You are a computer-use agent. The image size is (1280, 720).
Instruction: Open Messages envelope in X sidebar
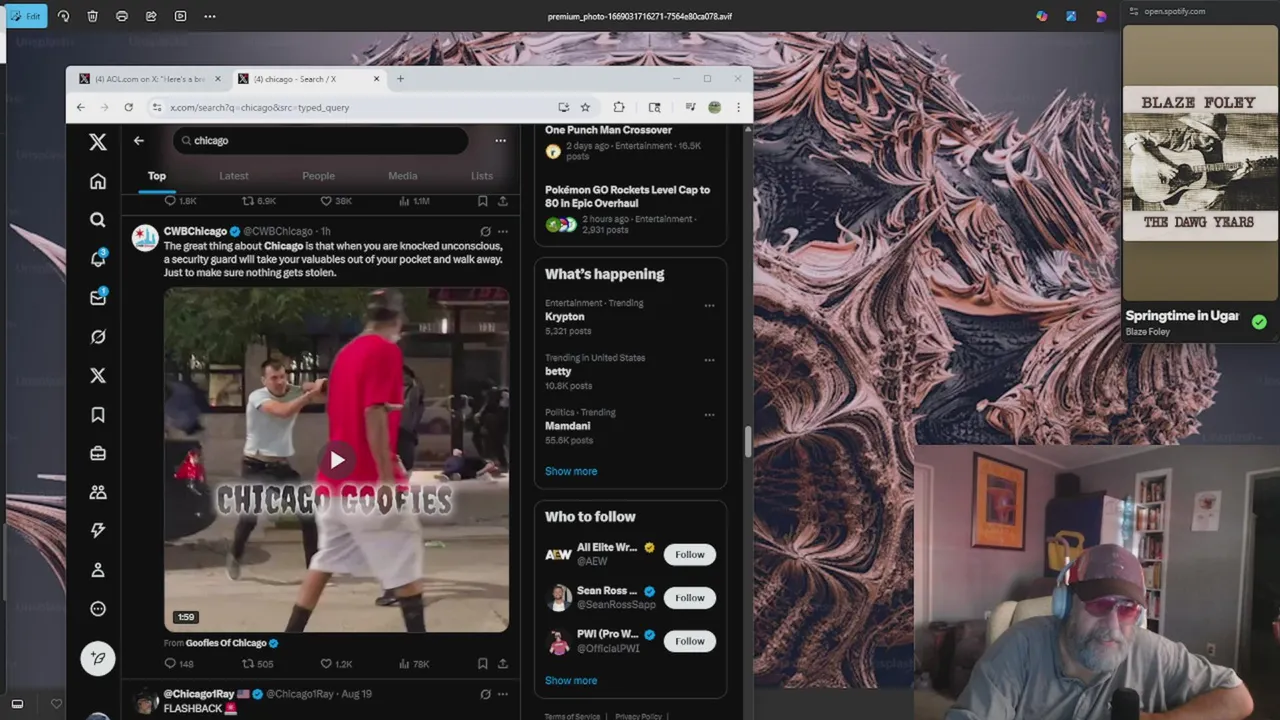[x=98, y=298]
